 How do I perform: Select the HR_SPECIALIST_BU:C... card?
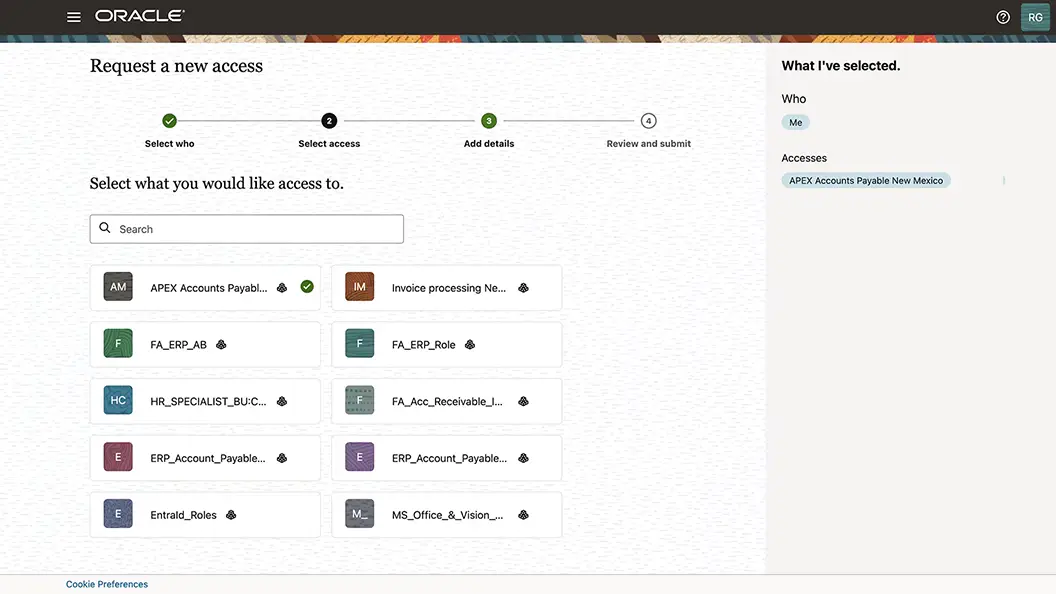coord(205,401)
